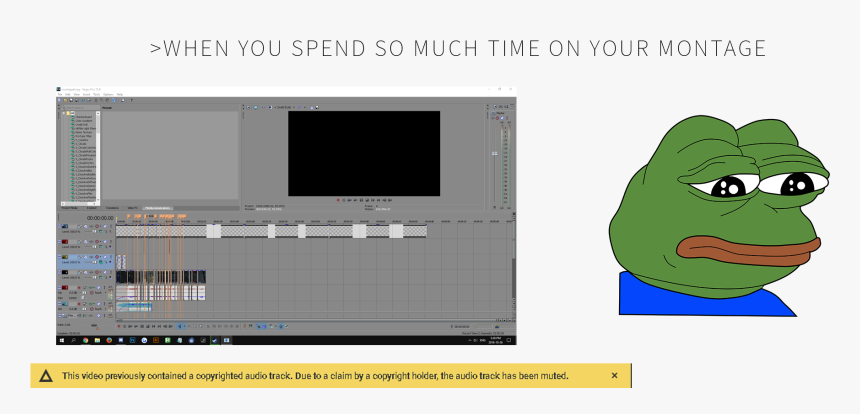Open the Options menu in Vegas Pro
This screenshot has height=414, width=860.
coord(108,94)
